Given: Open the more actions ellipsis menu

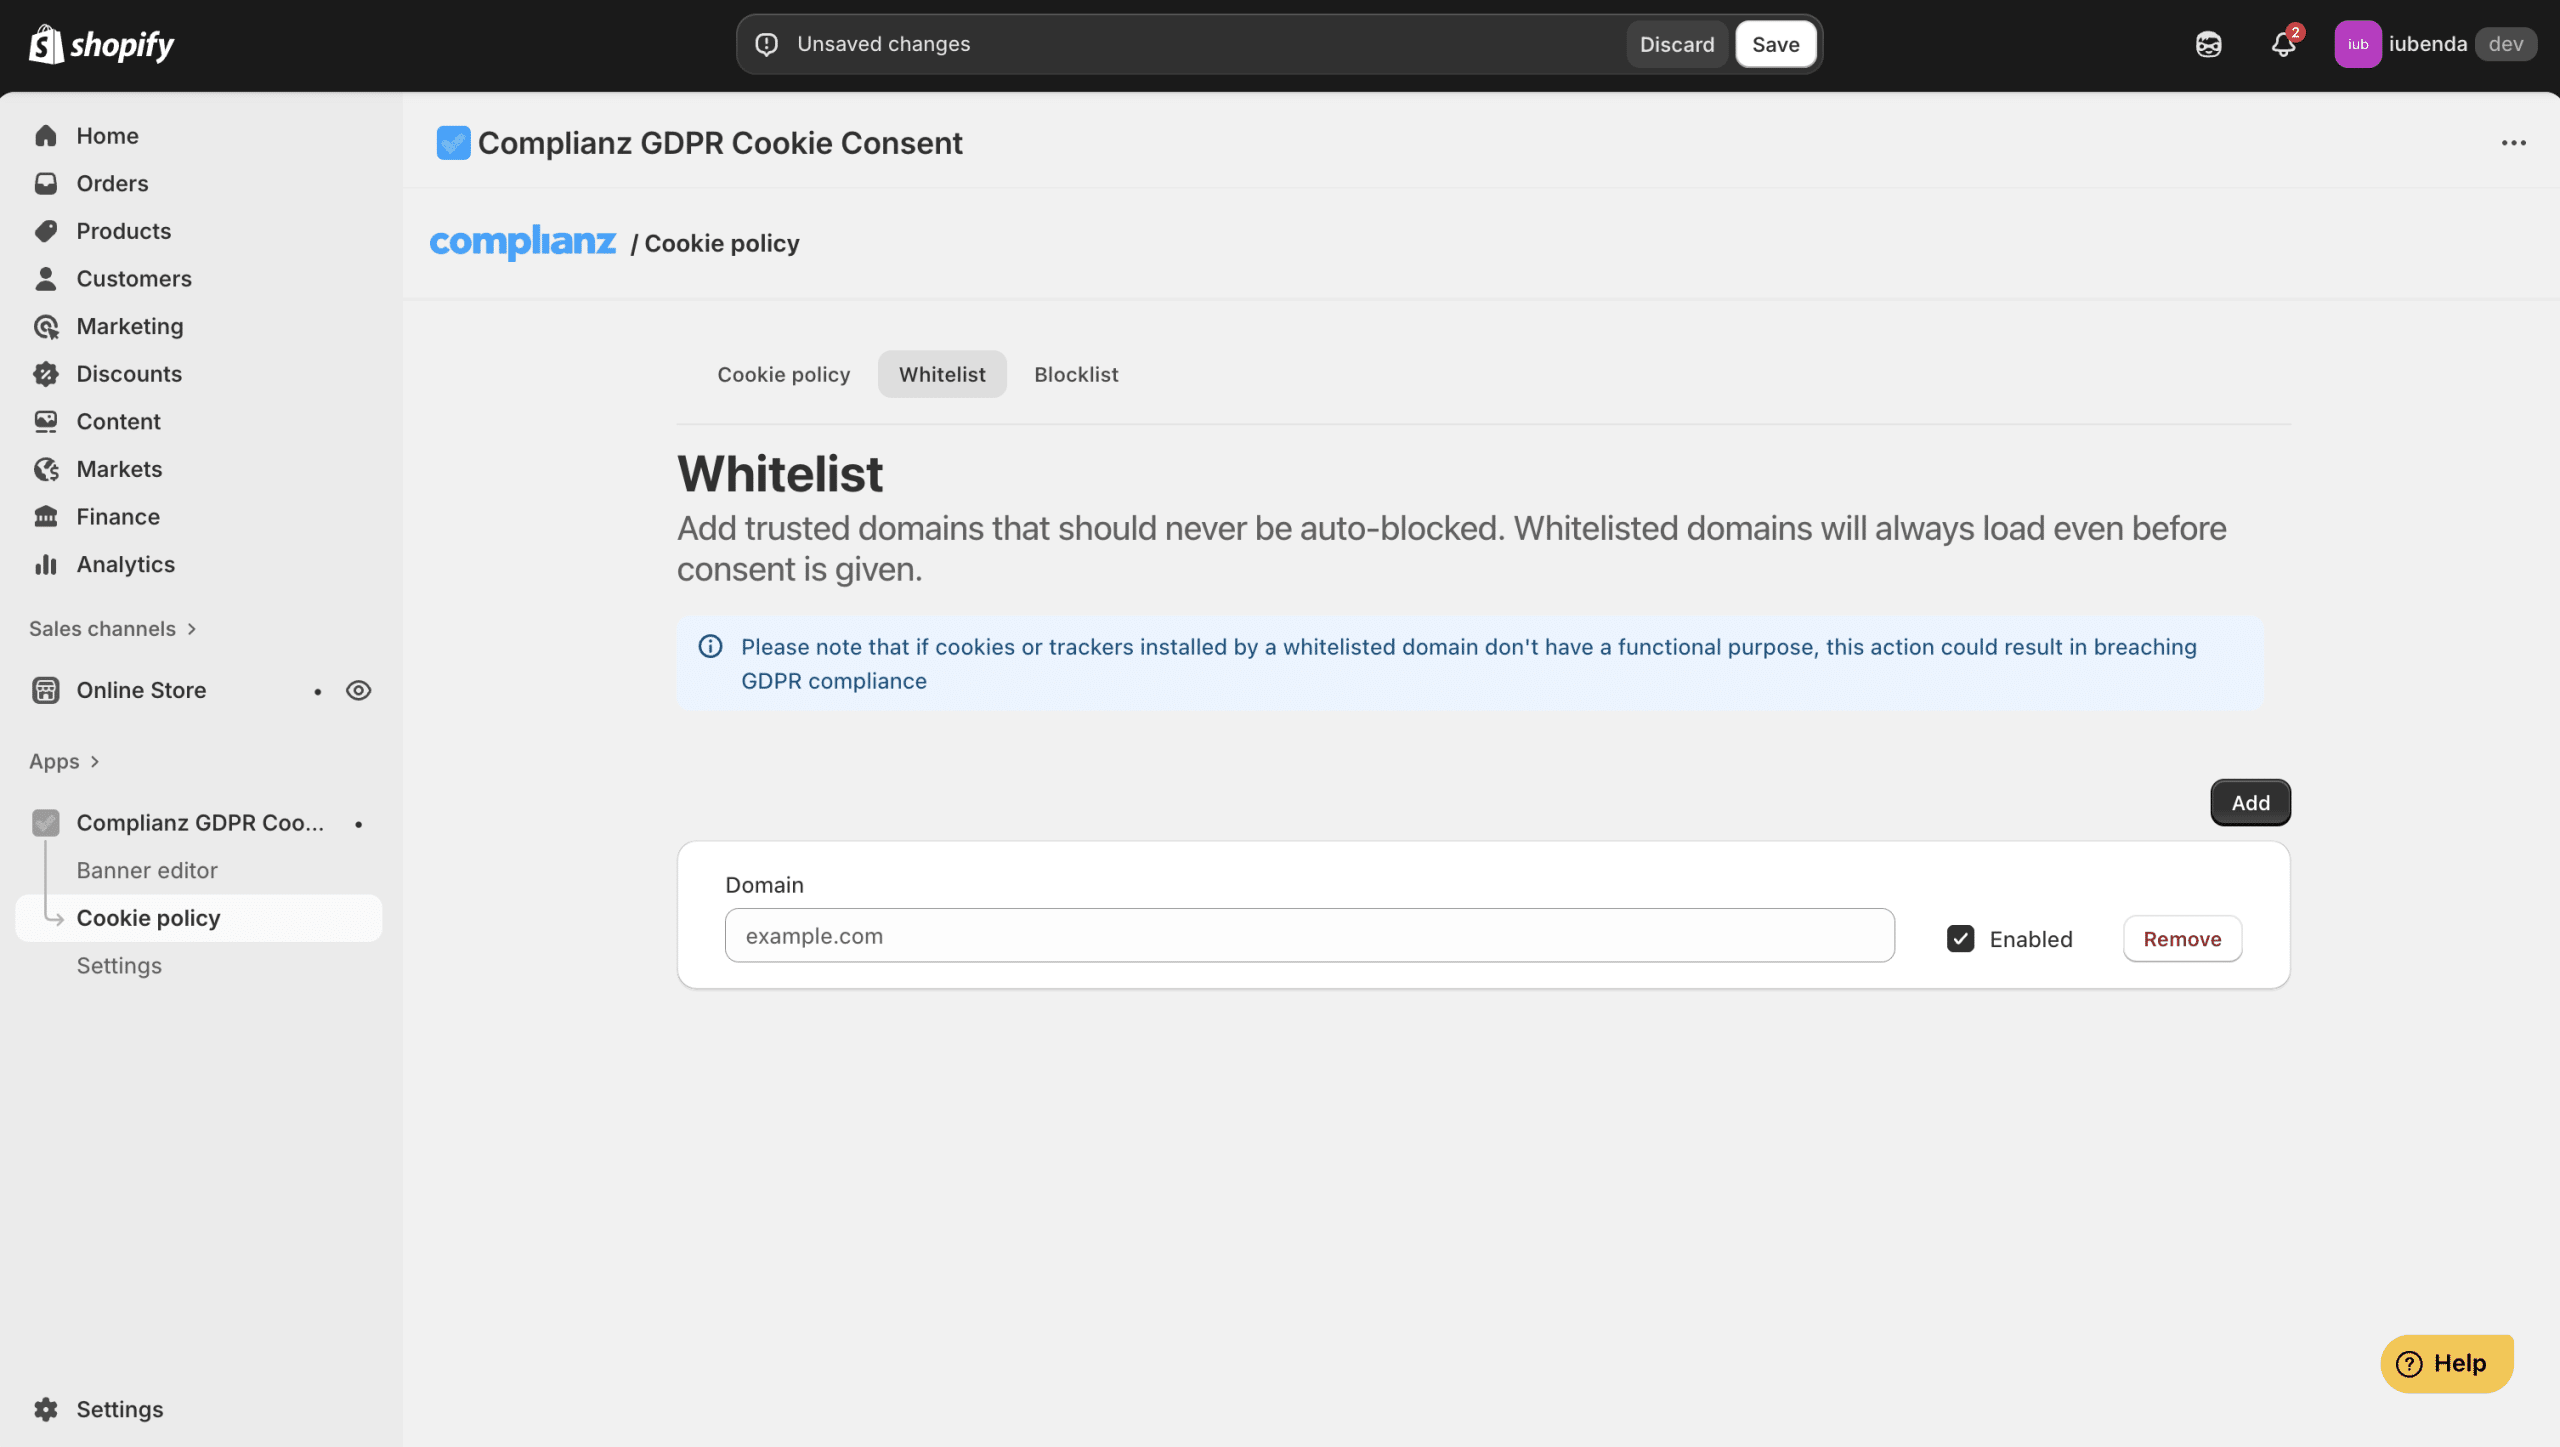Looking at the screenshot, I should click(2513, 143).
